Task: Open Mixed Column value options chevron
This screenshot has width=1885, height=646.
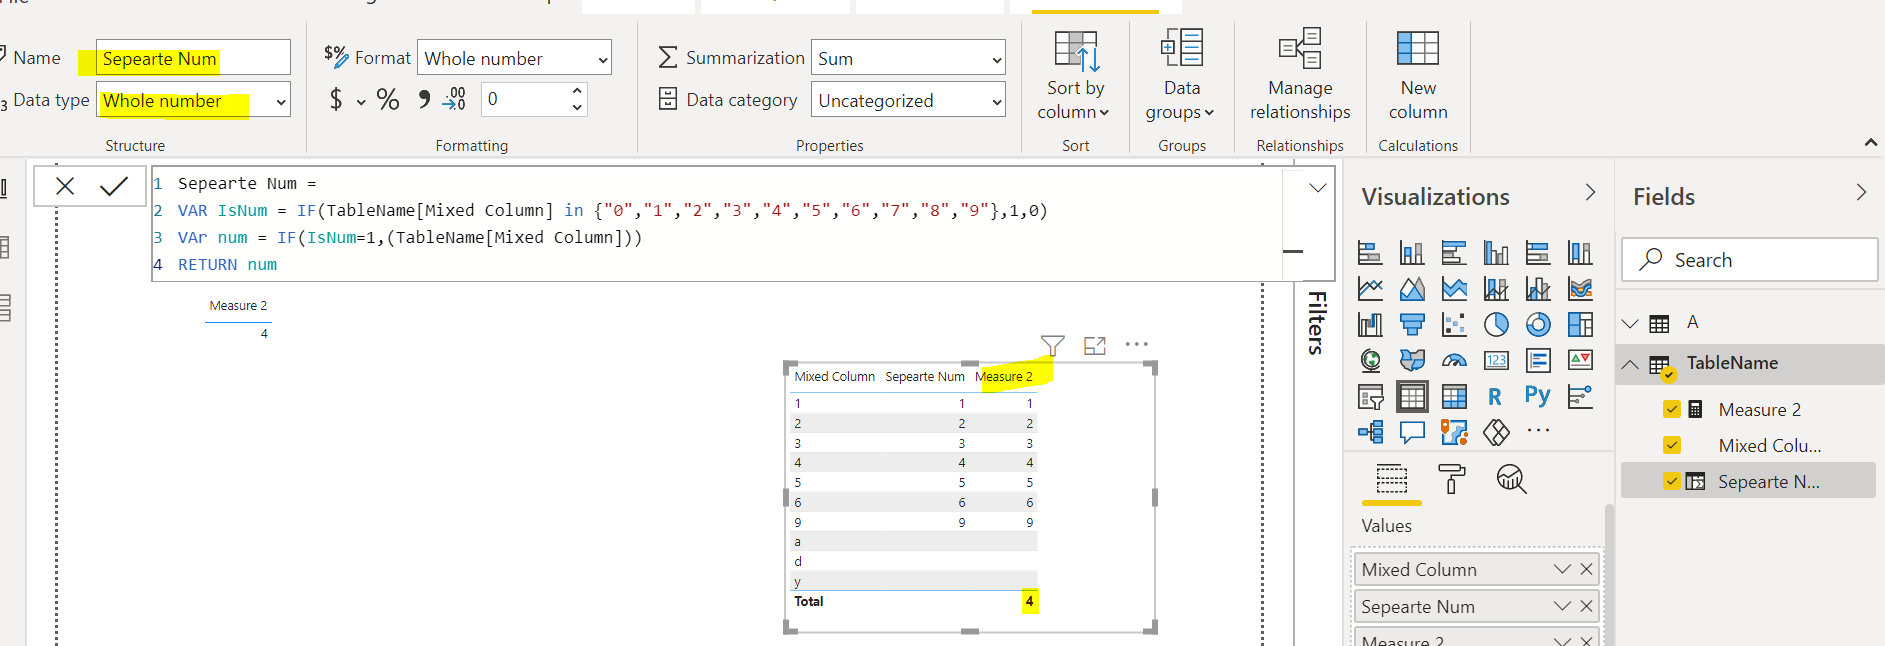Action: (1562, 569)
